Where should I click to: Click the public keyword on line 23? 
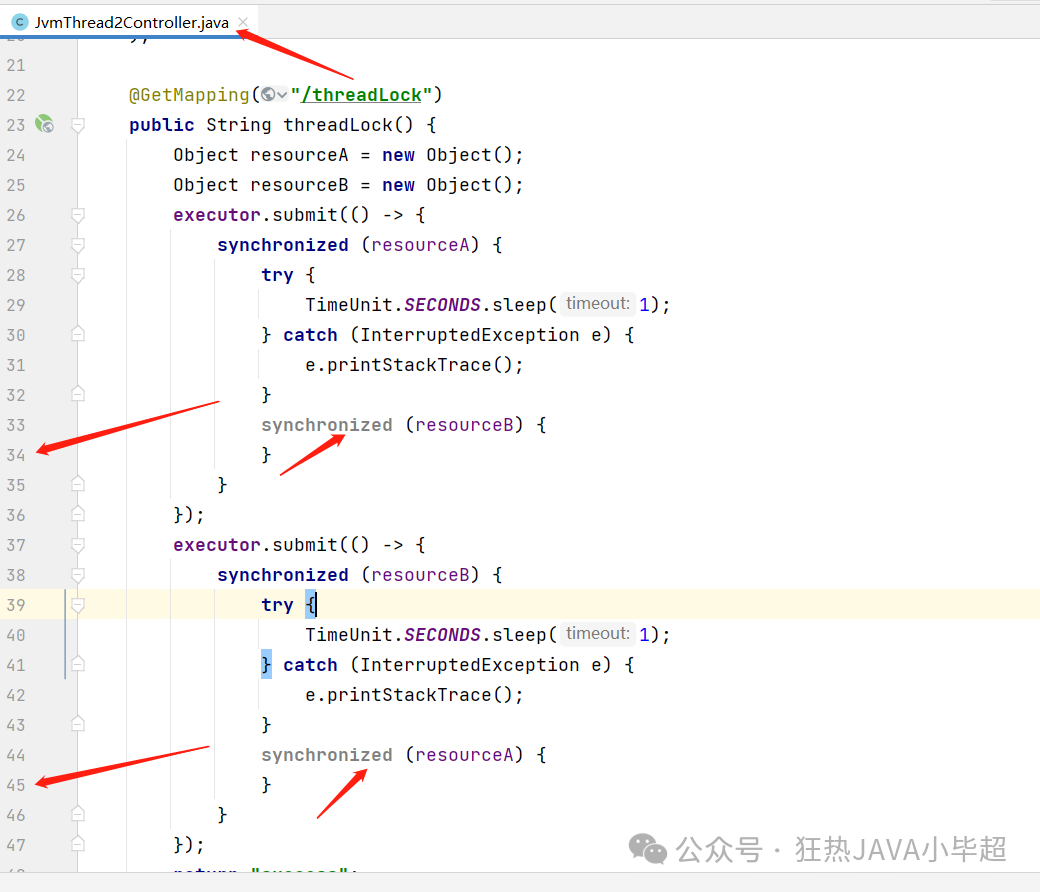click(162, 125)
